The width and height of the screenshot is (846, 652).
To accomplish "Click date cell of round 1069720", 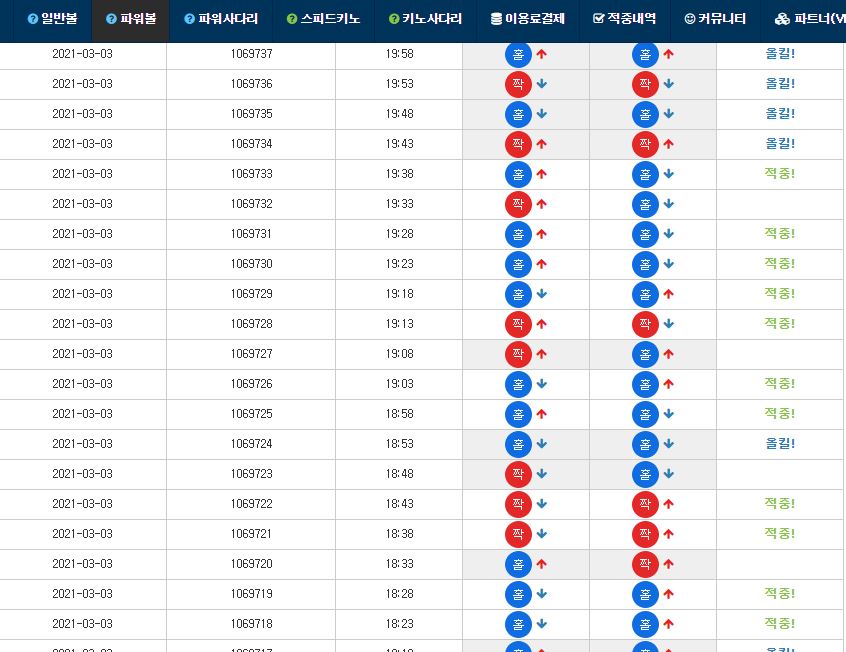I will (83, 564).
